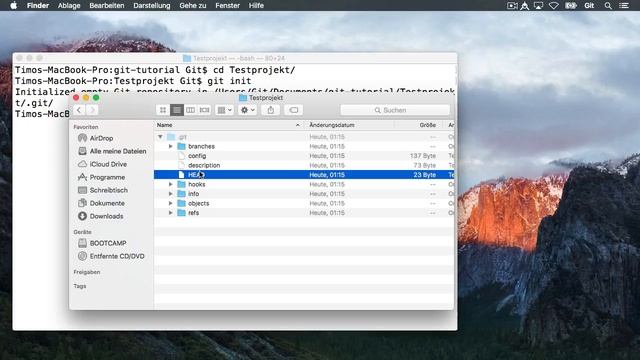The width and height of the screenshot is (640, 360).
Task: Select the config file row
Action: tap(304, 156)
